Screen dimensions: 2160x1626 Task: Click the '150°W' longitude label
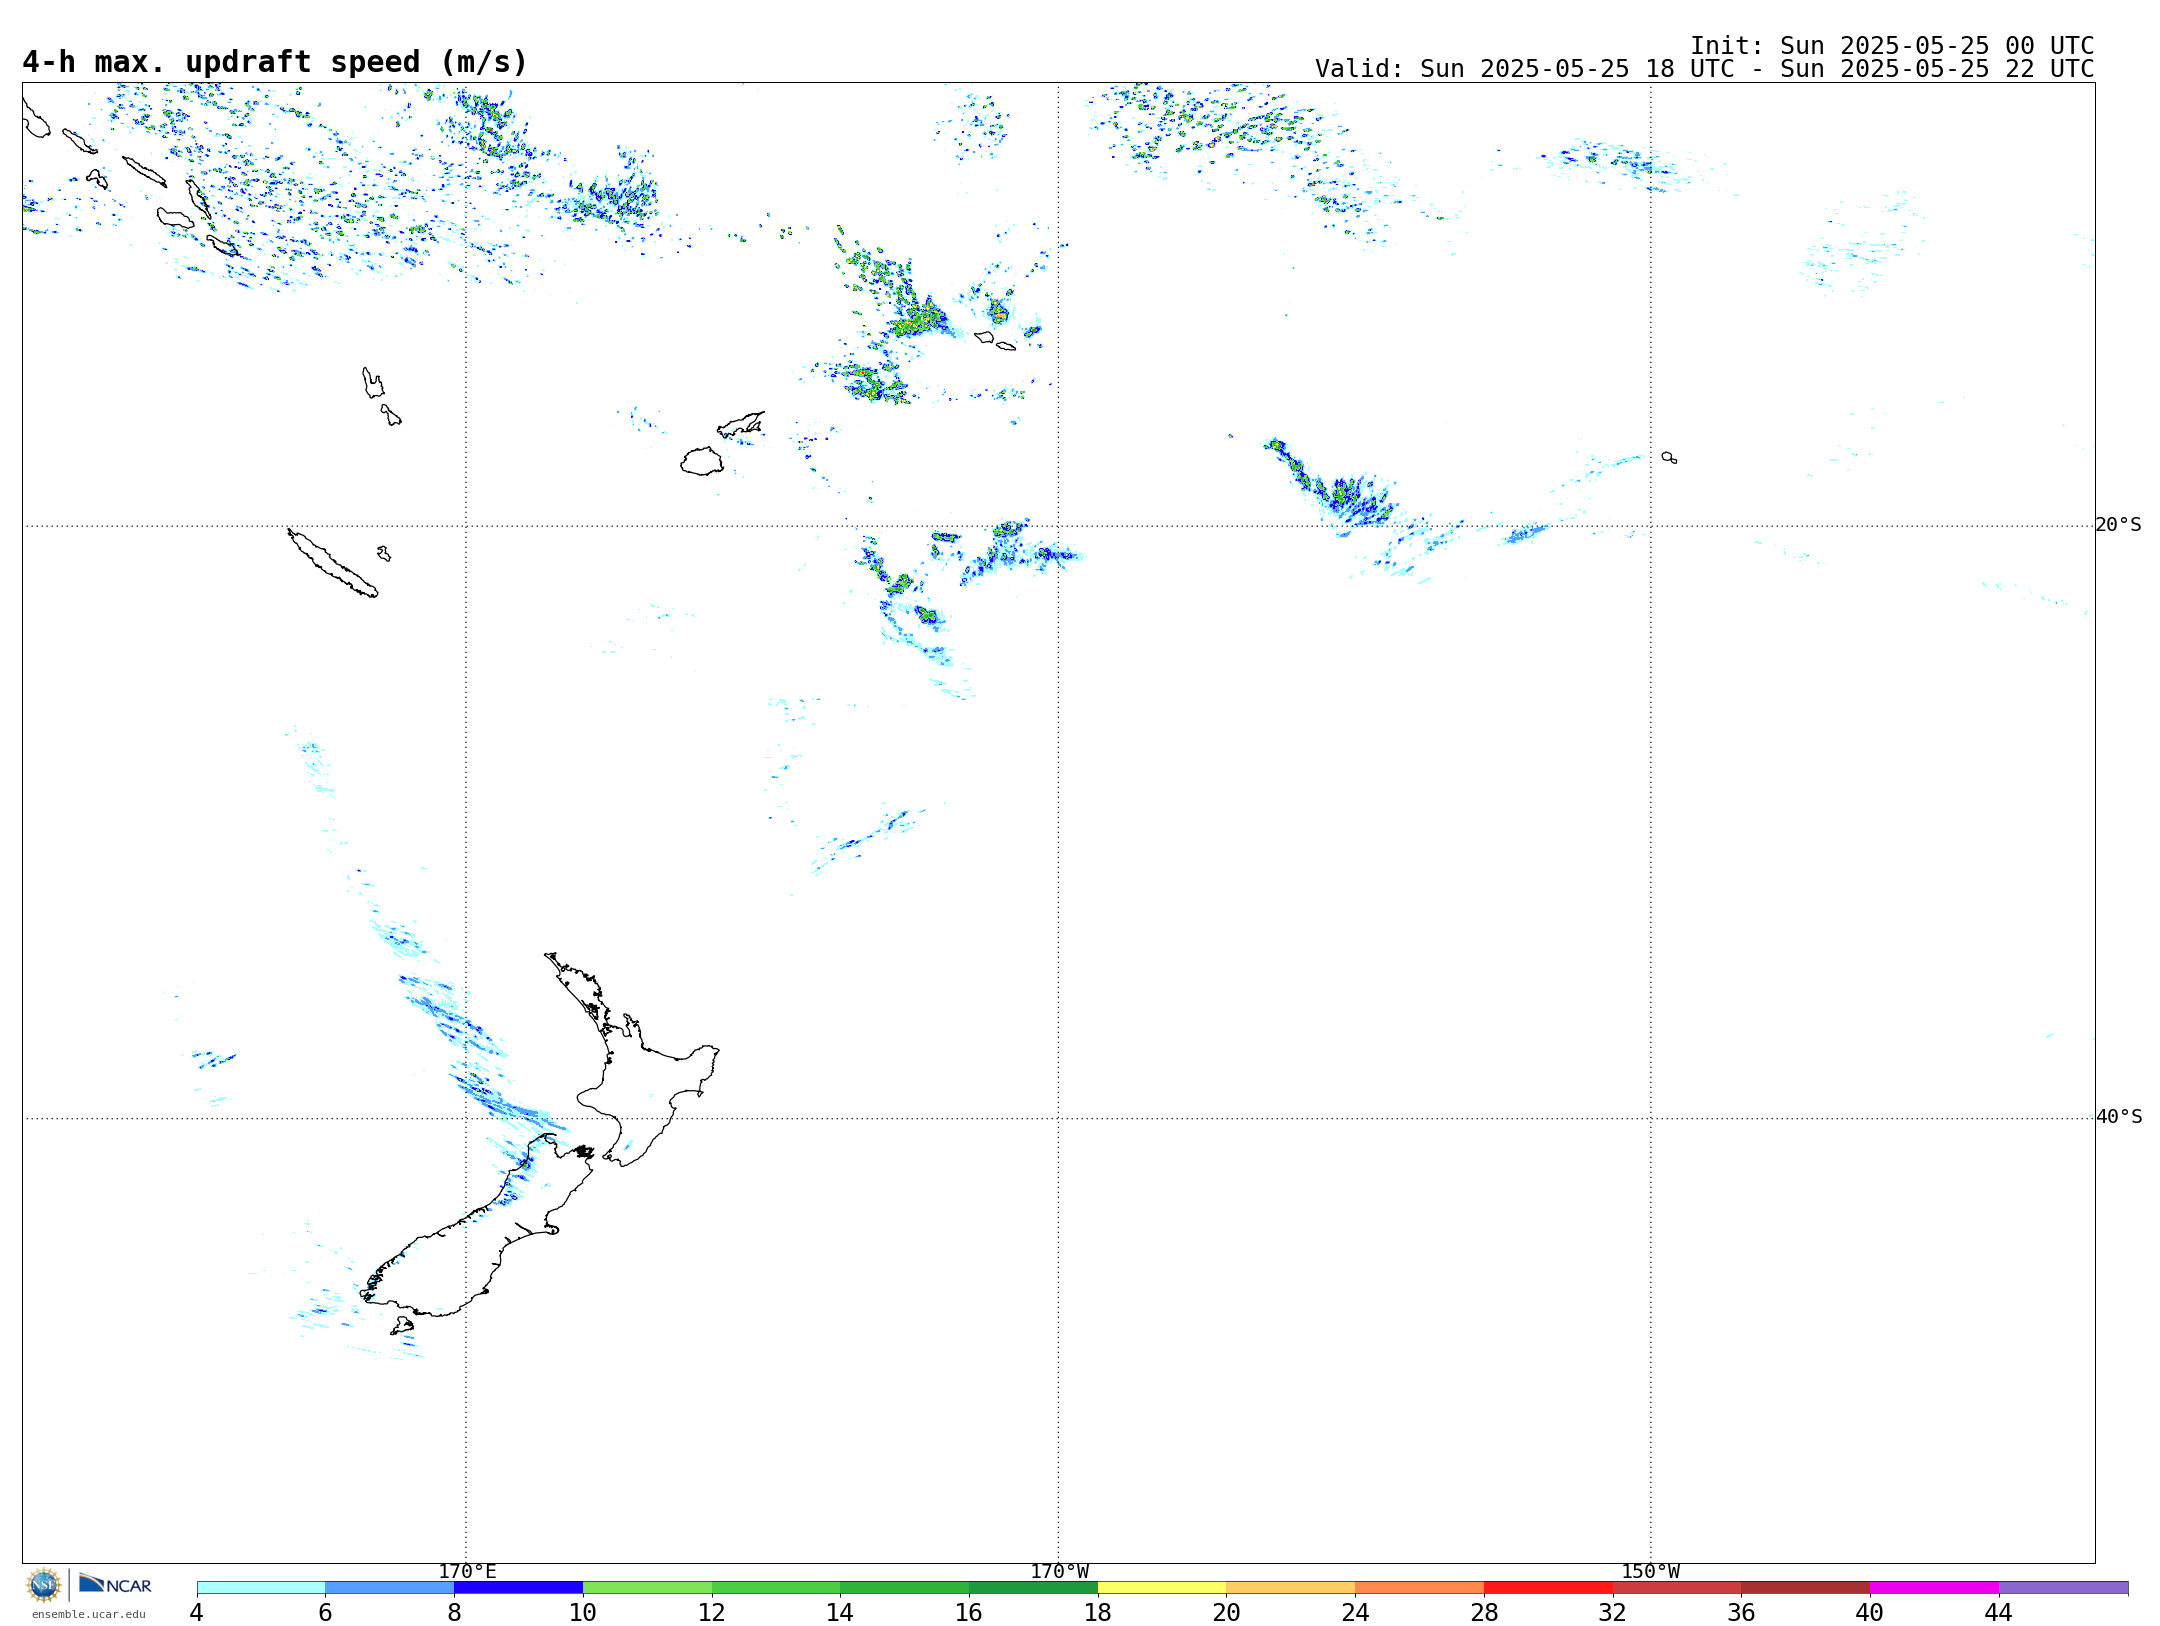coord(1650,1571)
